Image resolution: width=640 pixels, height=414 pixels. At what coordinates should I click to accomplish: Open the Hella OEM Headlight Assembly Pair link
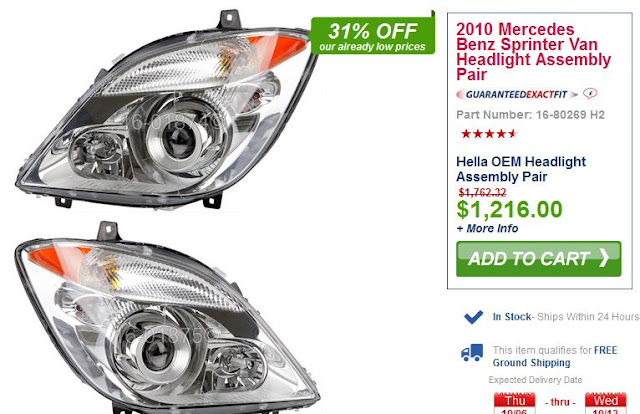521,169
